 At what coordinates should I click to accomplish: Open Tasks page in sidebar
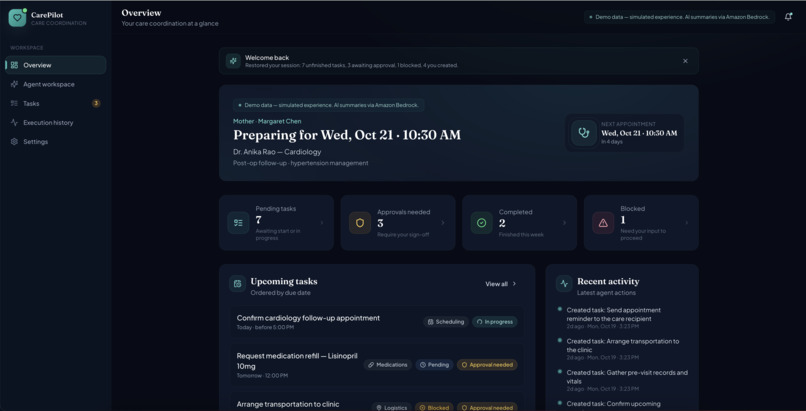(56, 103)
